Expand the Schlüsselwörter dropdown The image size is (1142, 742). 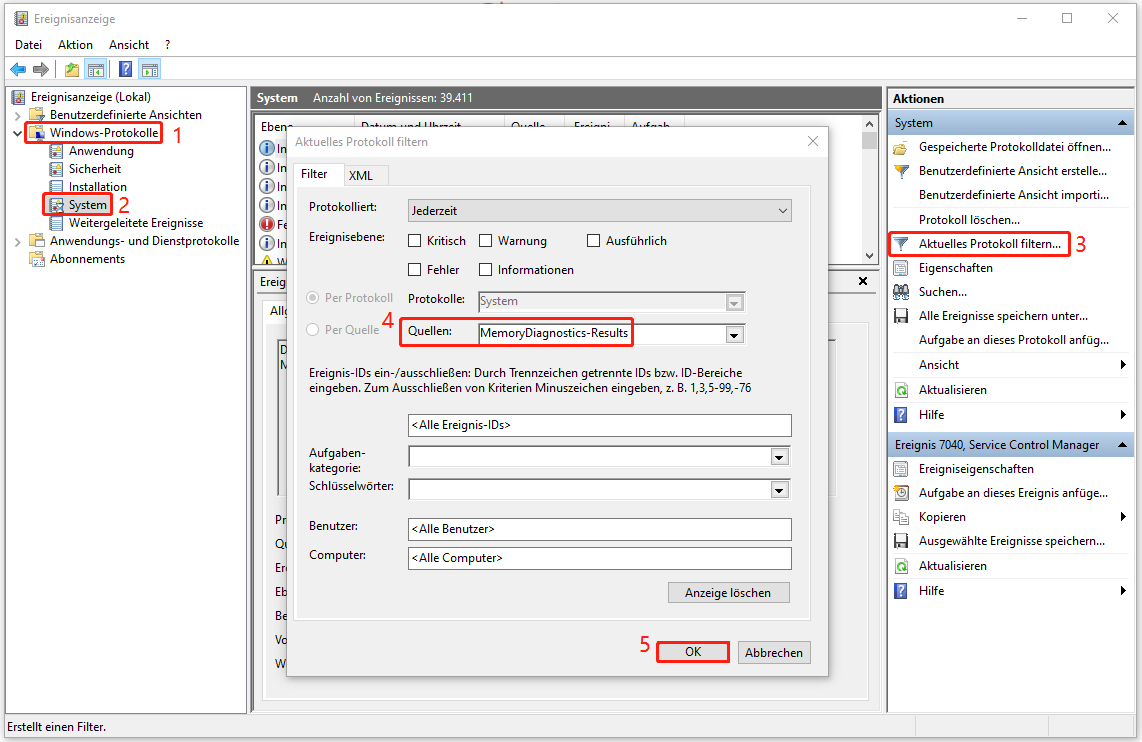click(x=779, y=489)
